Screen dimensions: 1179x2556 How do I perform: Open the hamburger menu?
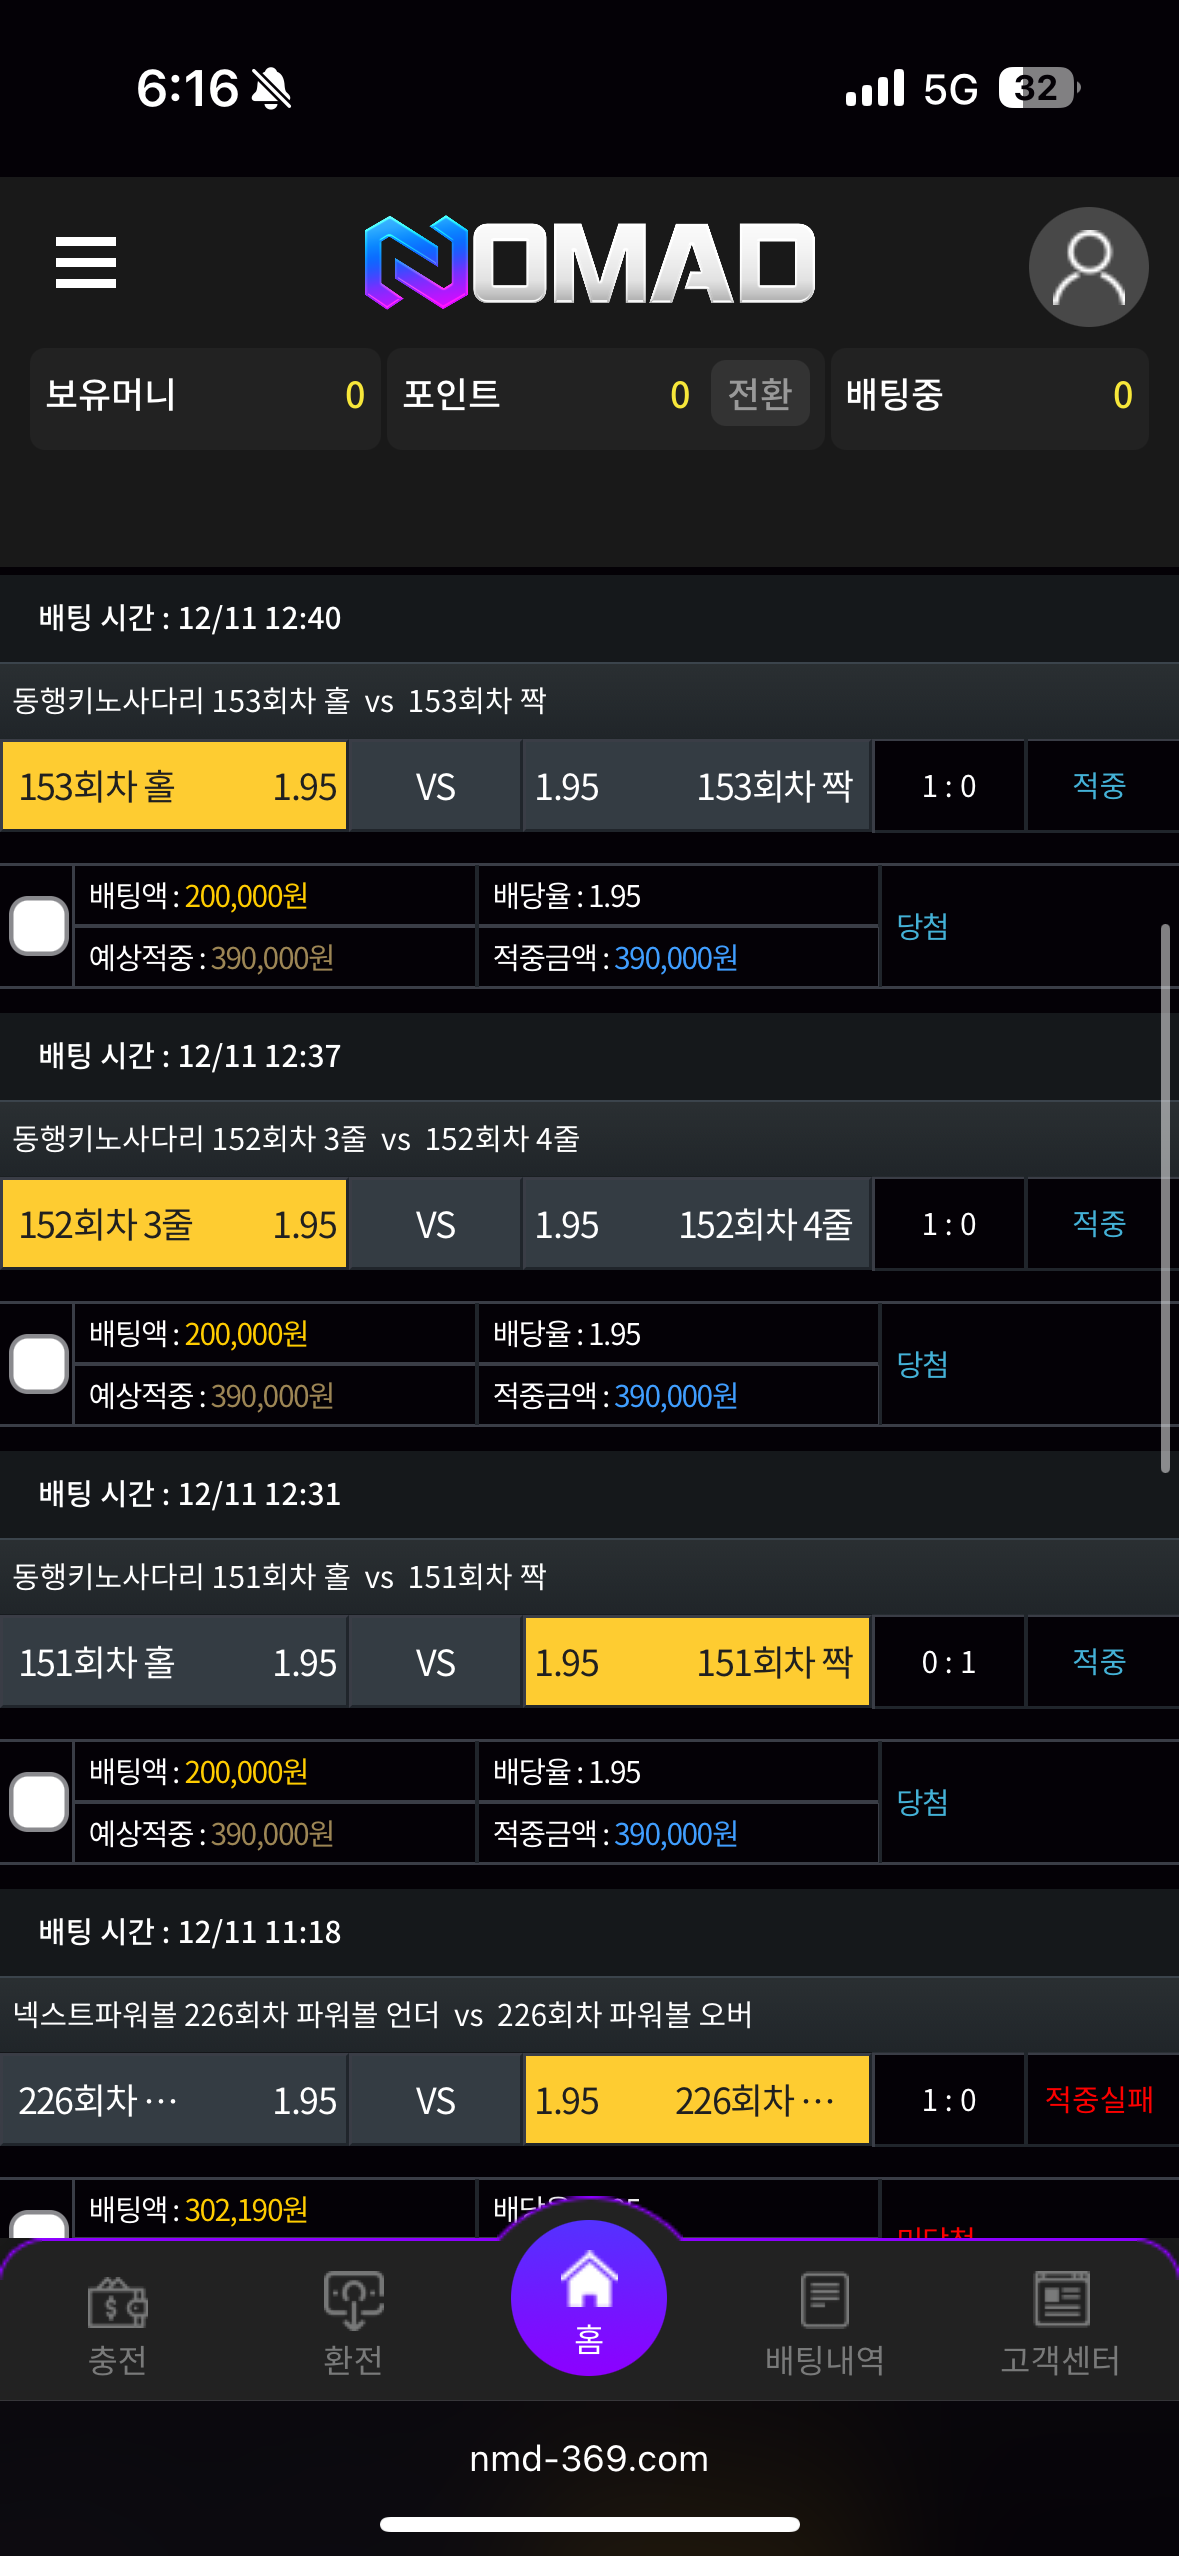click(x=86, y=263)
